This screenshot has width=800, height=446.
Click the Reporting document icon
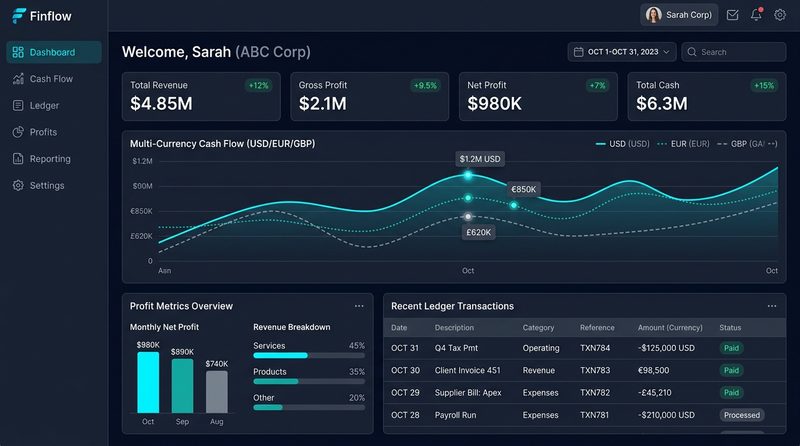[x=18, y=159]
